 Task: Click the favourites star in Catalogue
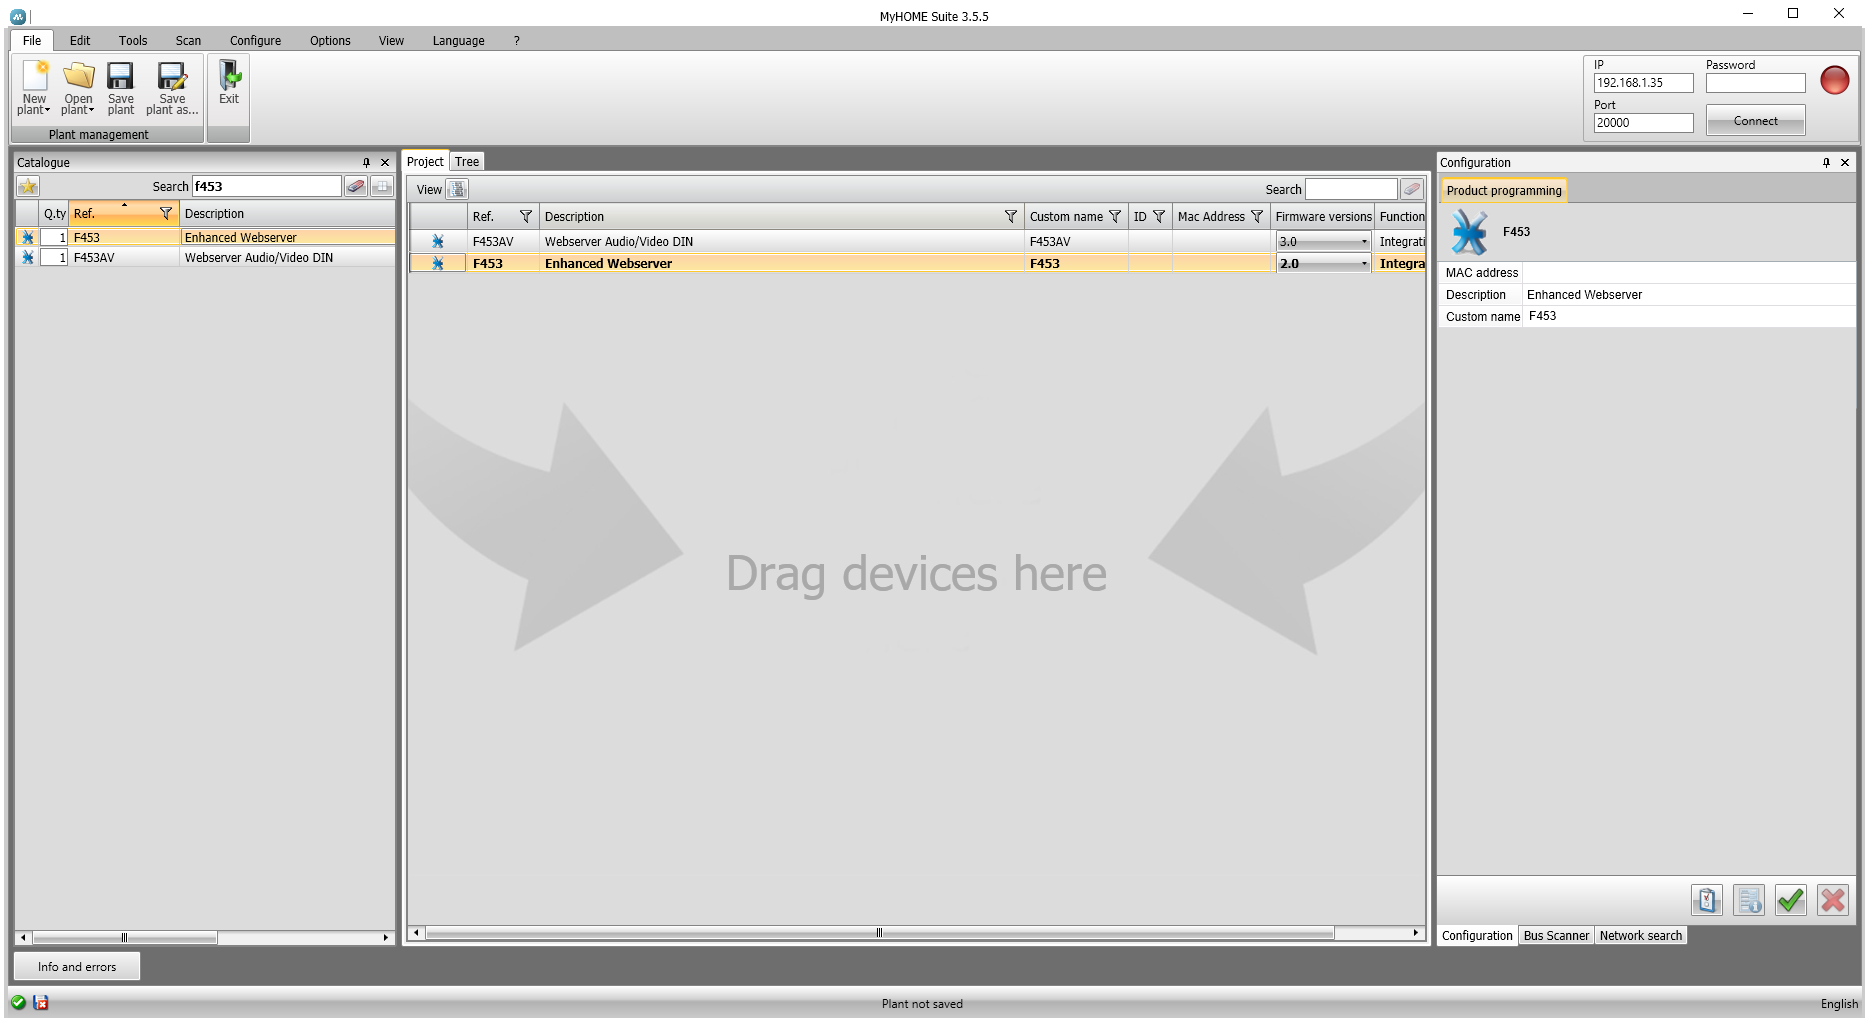(x=28, y=187)
